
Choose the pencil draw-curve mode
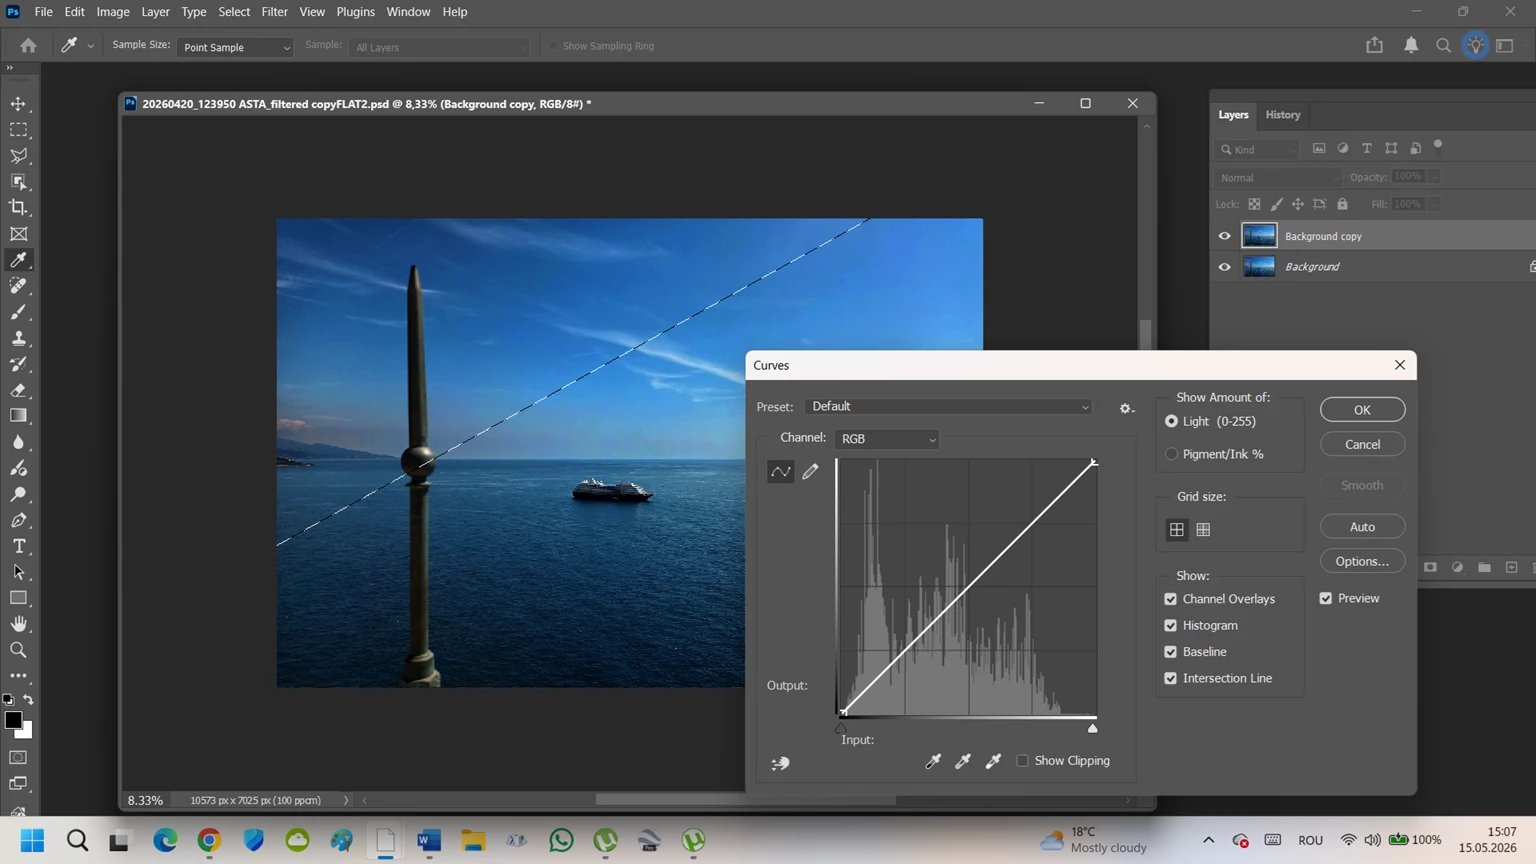coord(810,471)
